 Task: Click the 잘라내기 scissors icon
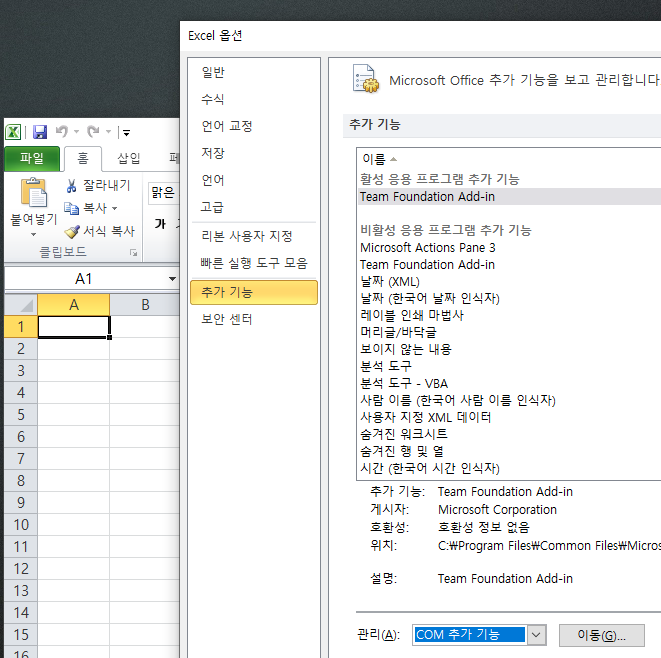coord(71,185)
